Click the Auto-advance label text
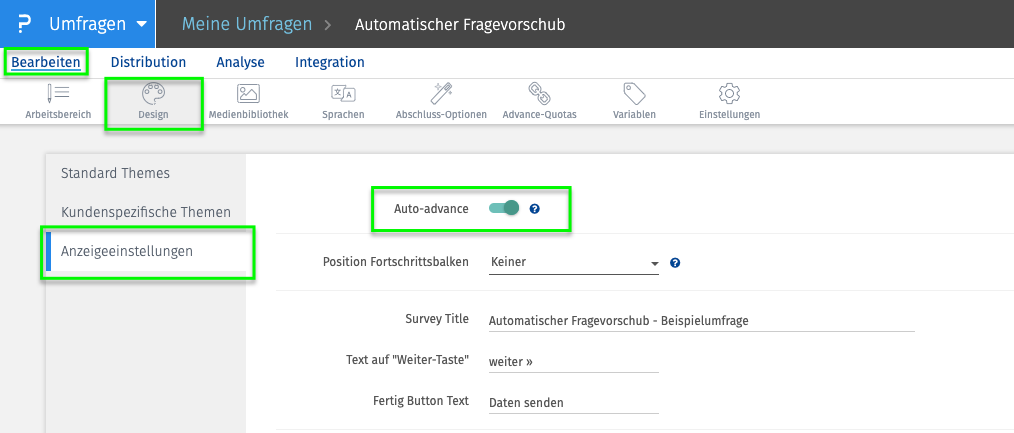This screenshot has width=1014, height=433. 431,209
